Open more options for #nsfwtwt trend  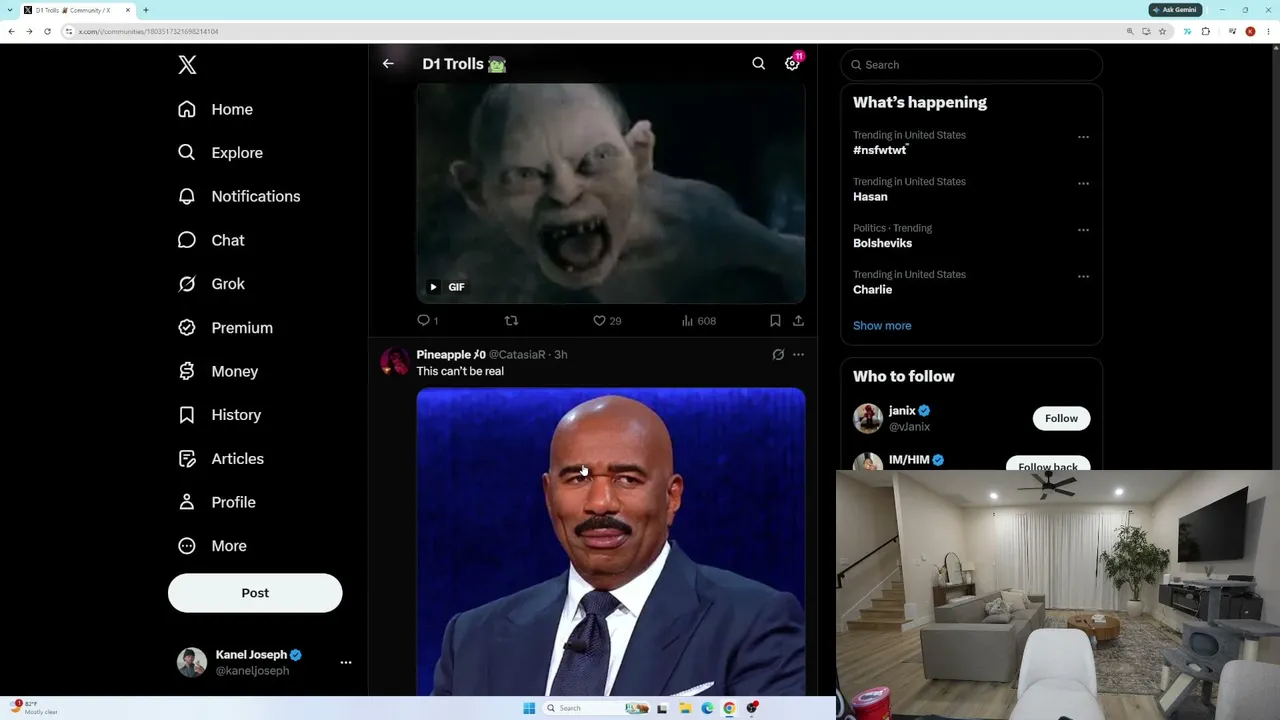click(1083, 137)
